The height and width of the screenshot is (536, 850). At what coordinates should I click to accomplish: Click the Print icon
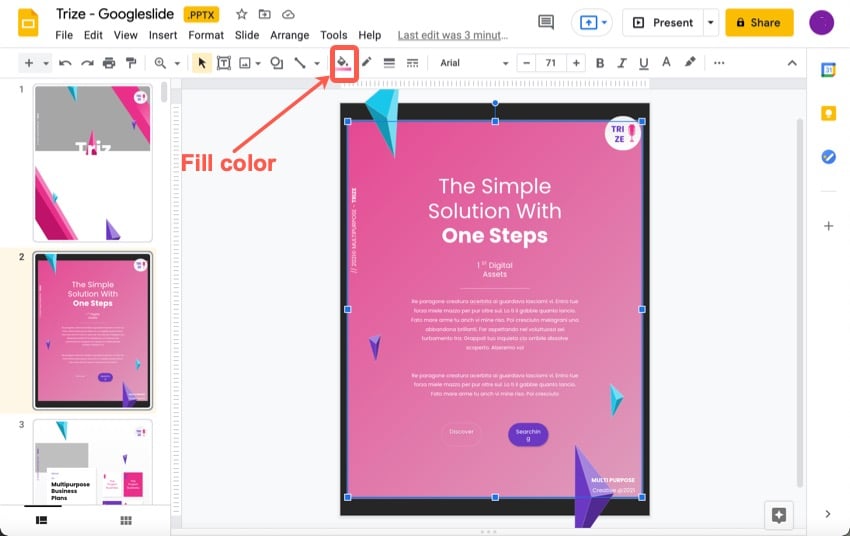tap(109, 63)
